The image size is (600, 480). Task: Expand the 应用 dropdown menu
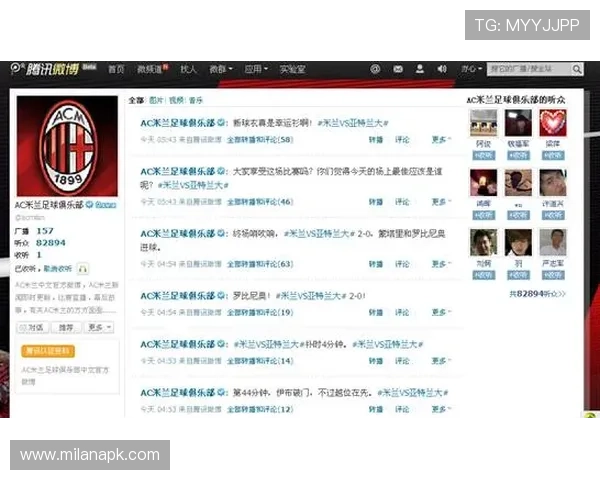pos(256,69)
